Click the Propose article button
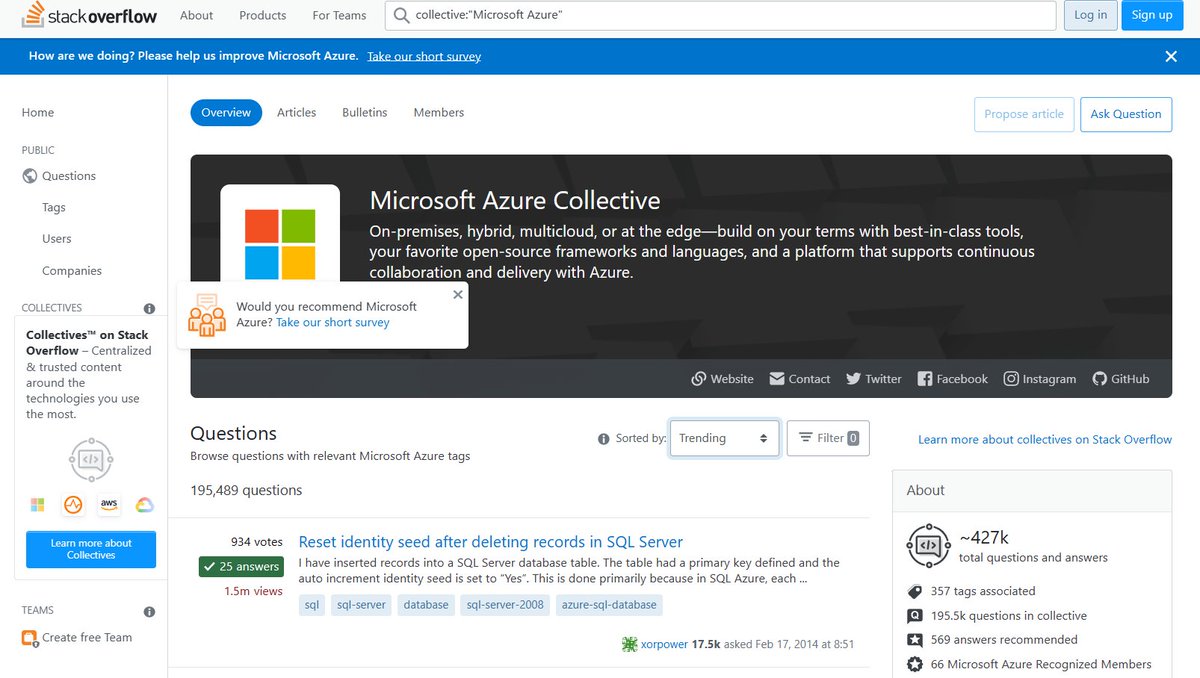 [1024, 114]
